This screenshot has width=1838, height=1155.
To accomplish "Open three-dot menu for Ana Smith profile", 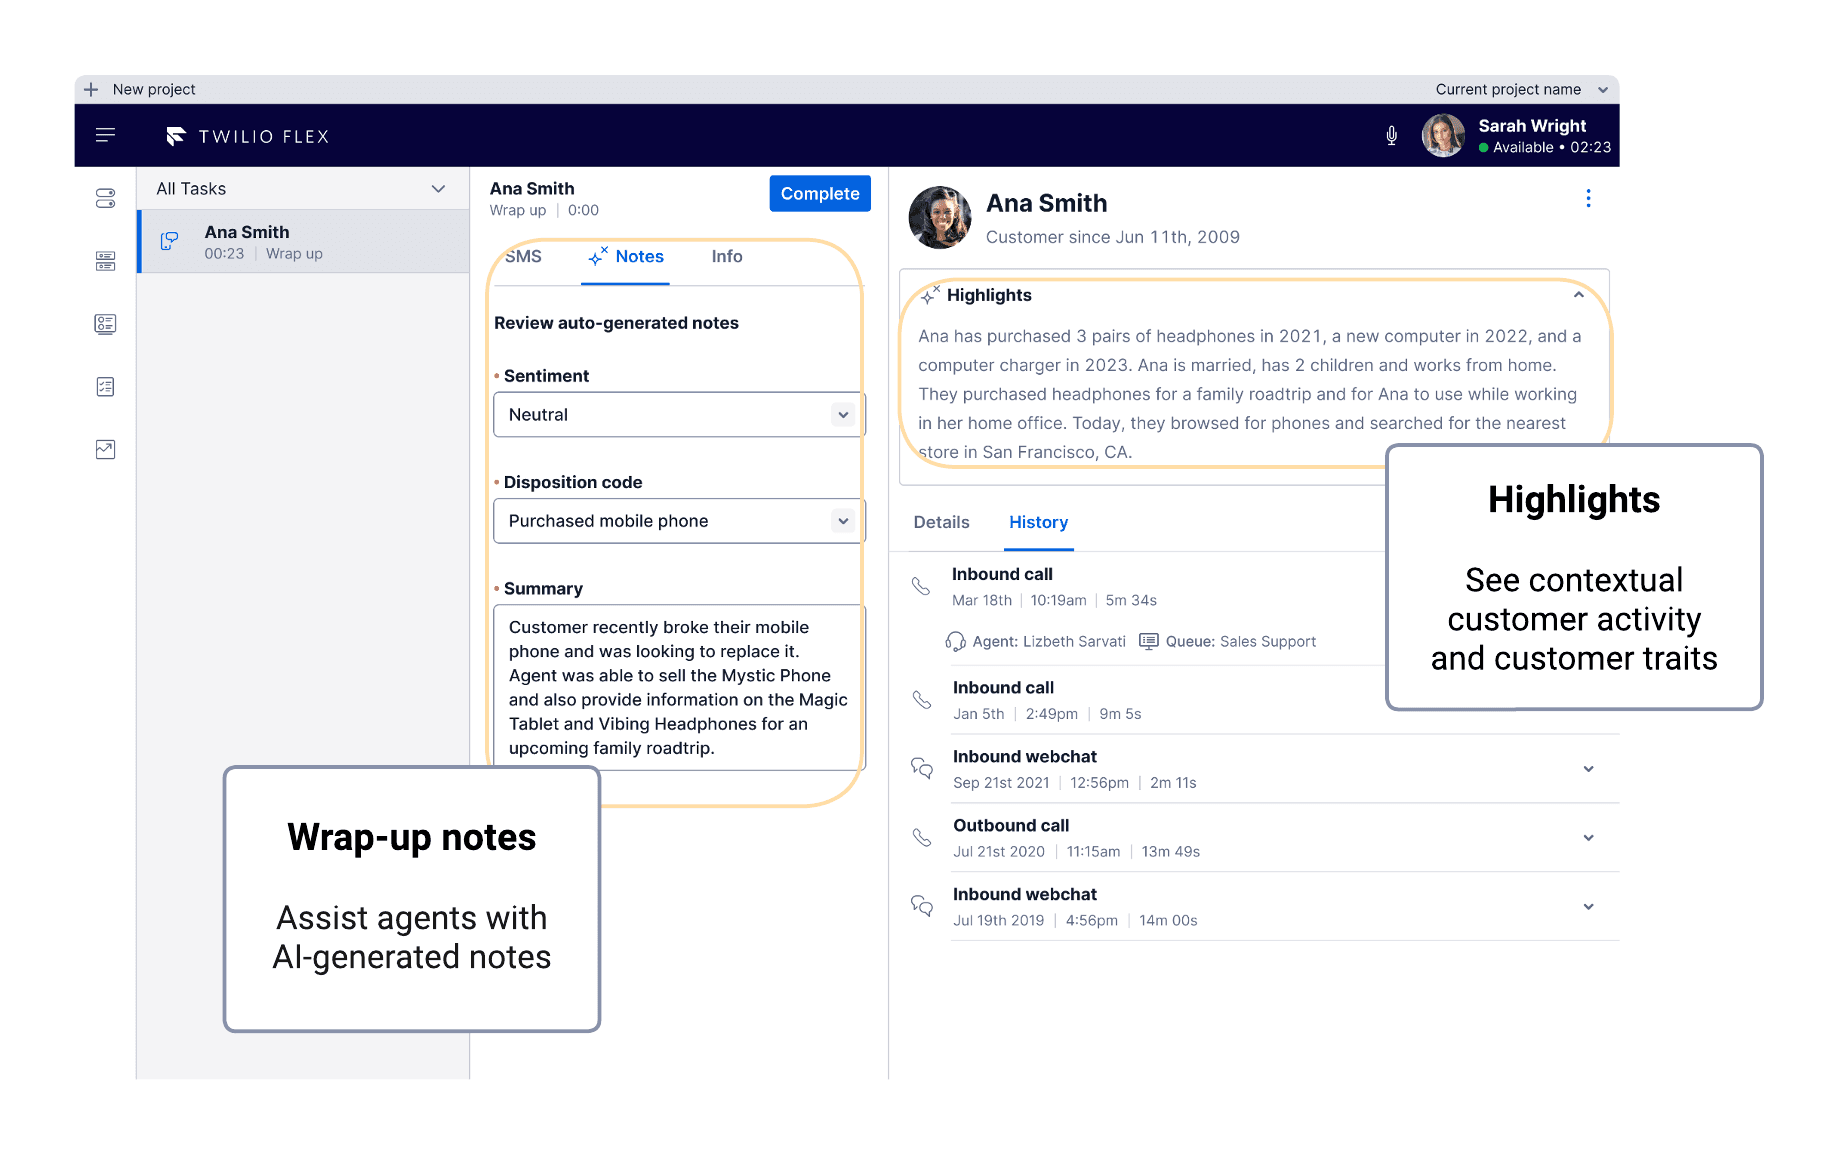I will [1588, 198].
